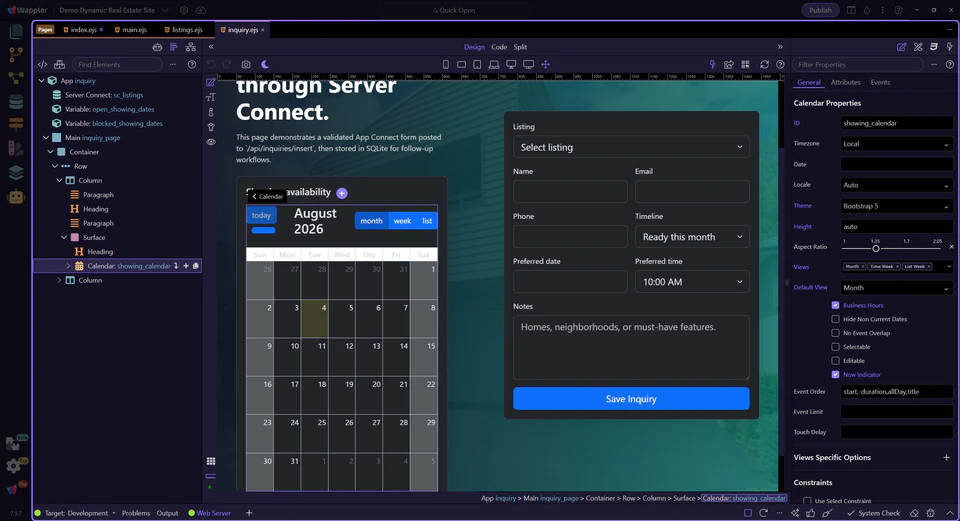Click the thumbs-up icon in status bar
The image size is (960, 521).
point(811,513)
